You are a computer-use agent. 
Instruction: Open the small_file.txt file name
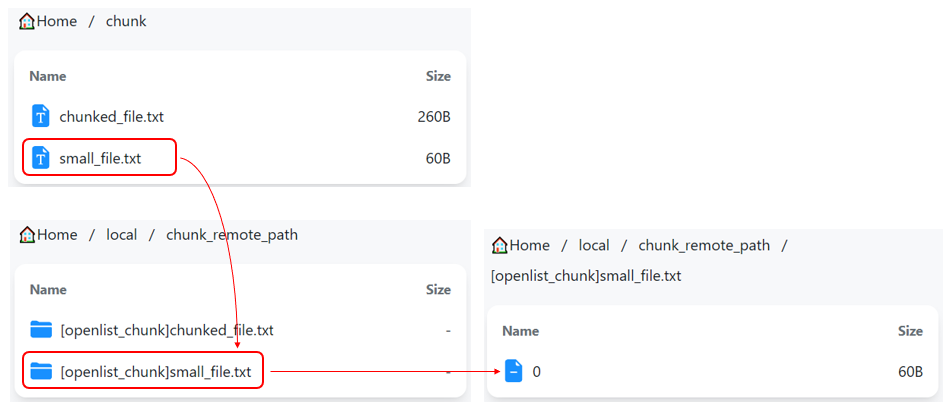100,158
